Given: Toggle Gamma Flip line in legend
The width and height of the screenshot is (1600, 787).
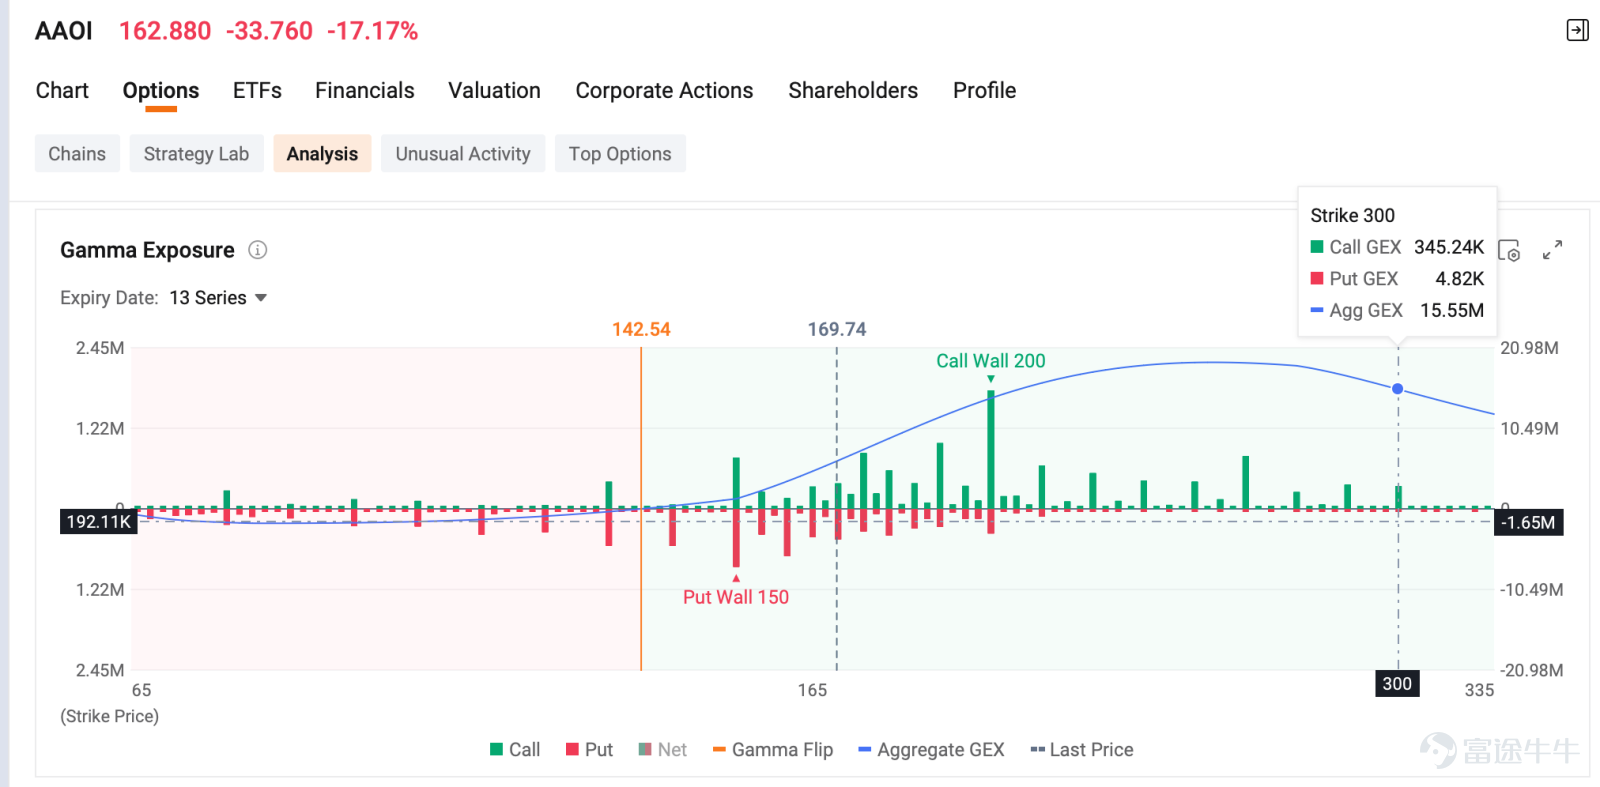Looking at the screenshot, I should 773,750.
